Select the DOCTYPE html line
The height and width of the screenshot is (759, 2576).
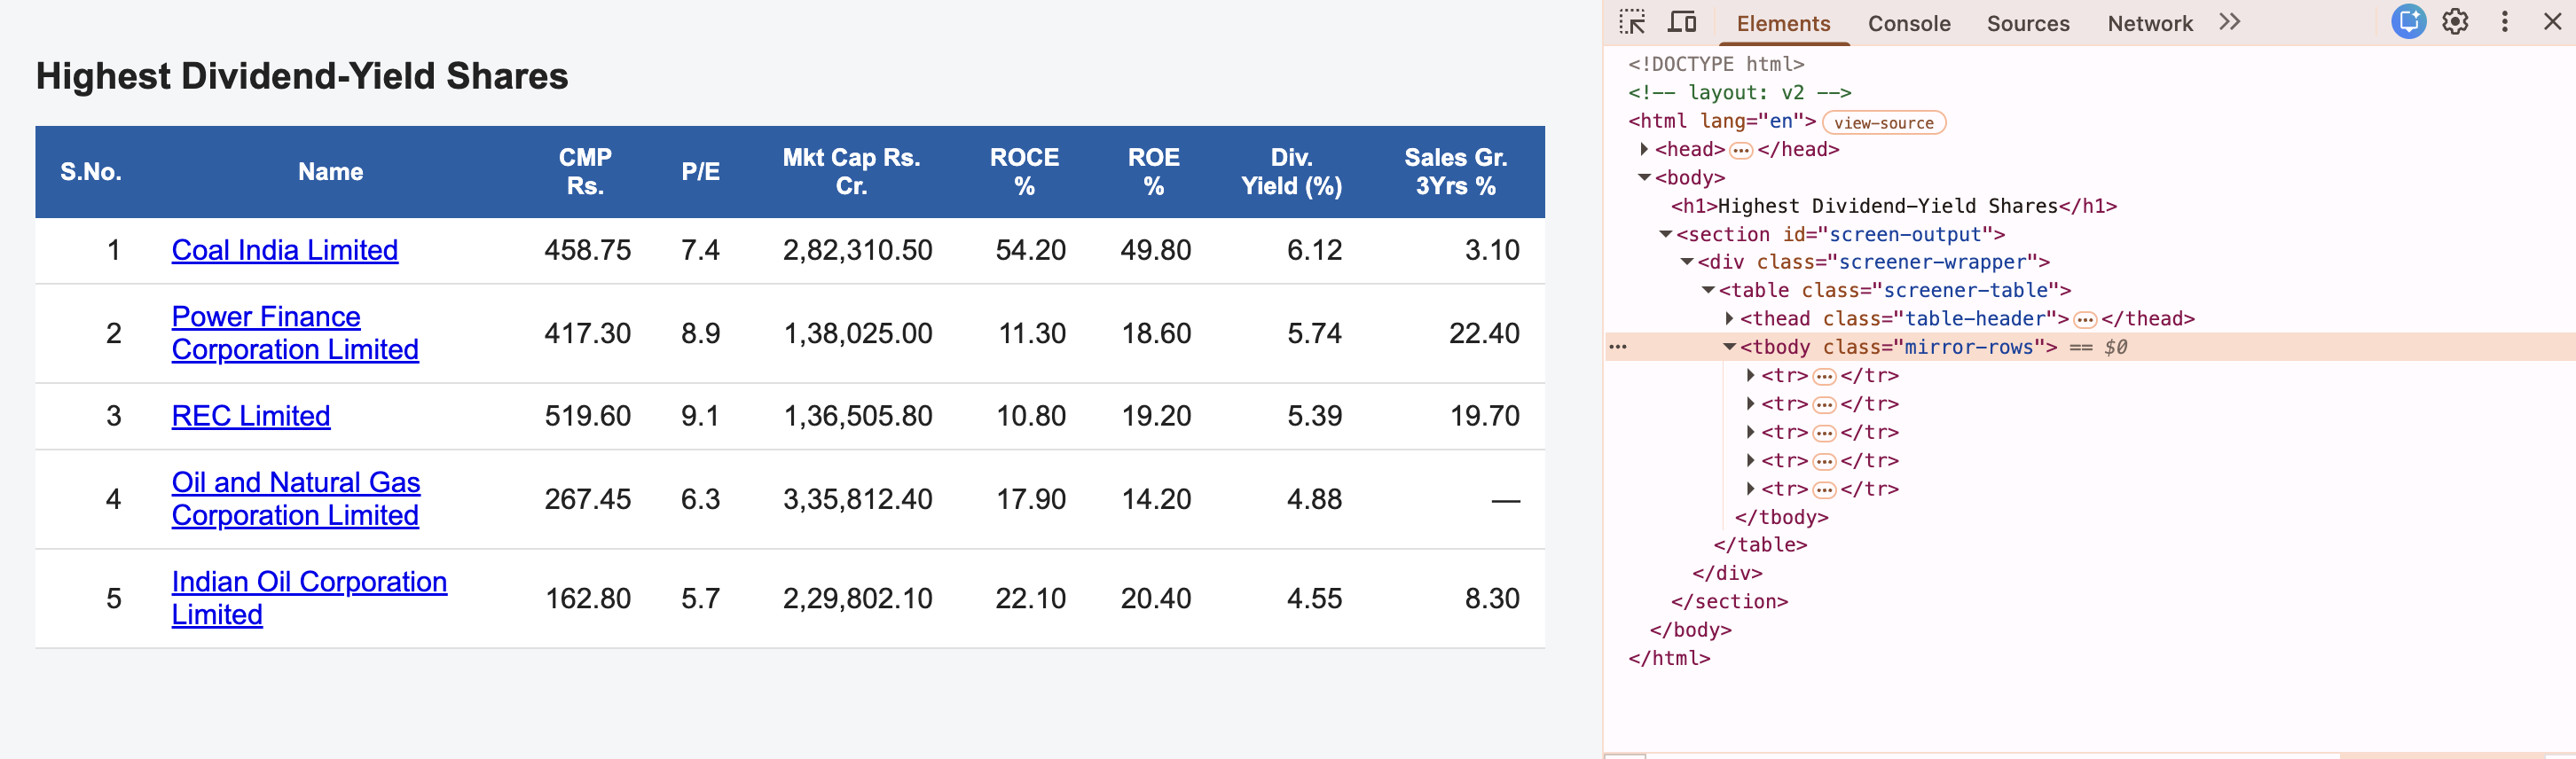point(1716,64)
